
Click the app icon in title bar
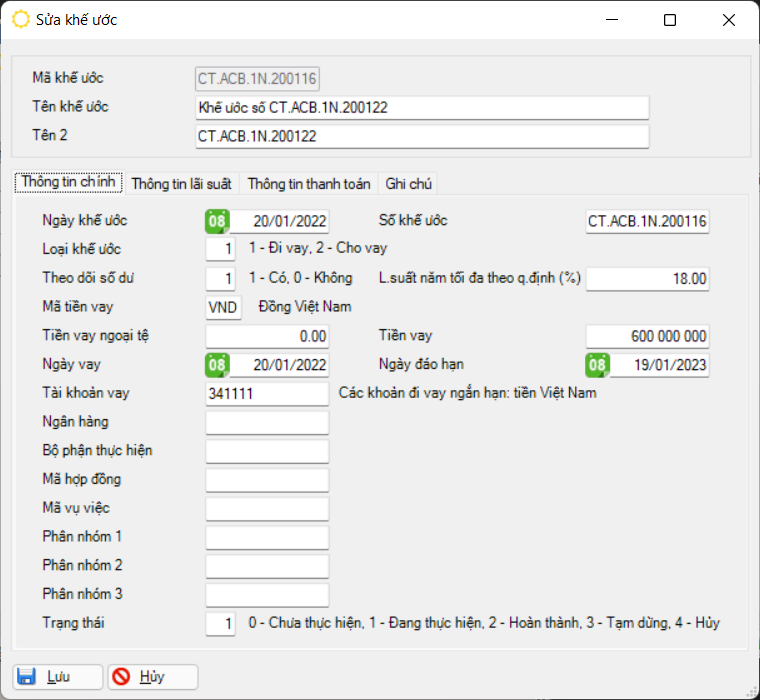[x=20, y=20]
